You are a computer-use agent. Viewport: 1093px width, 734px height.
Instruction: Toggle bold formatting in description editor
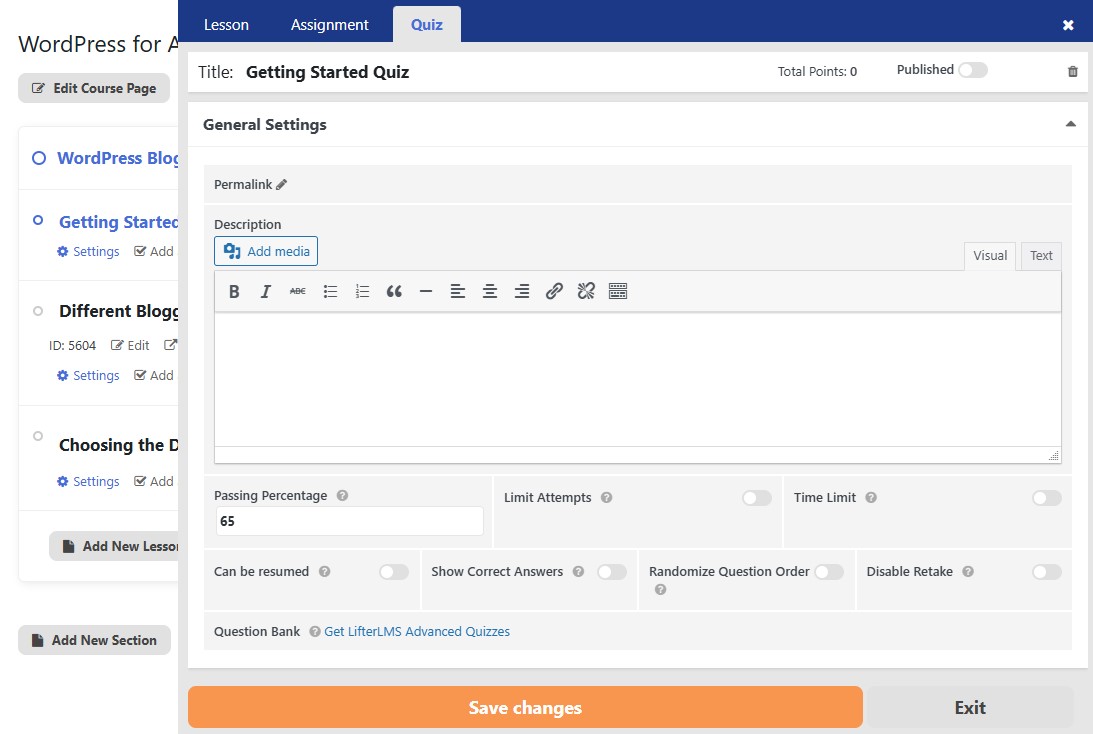point(234,291)
